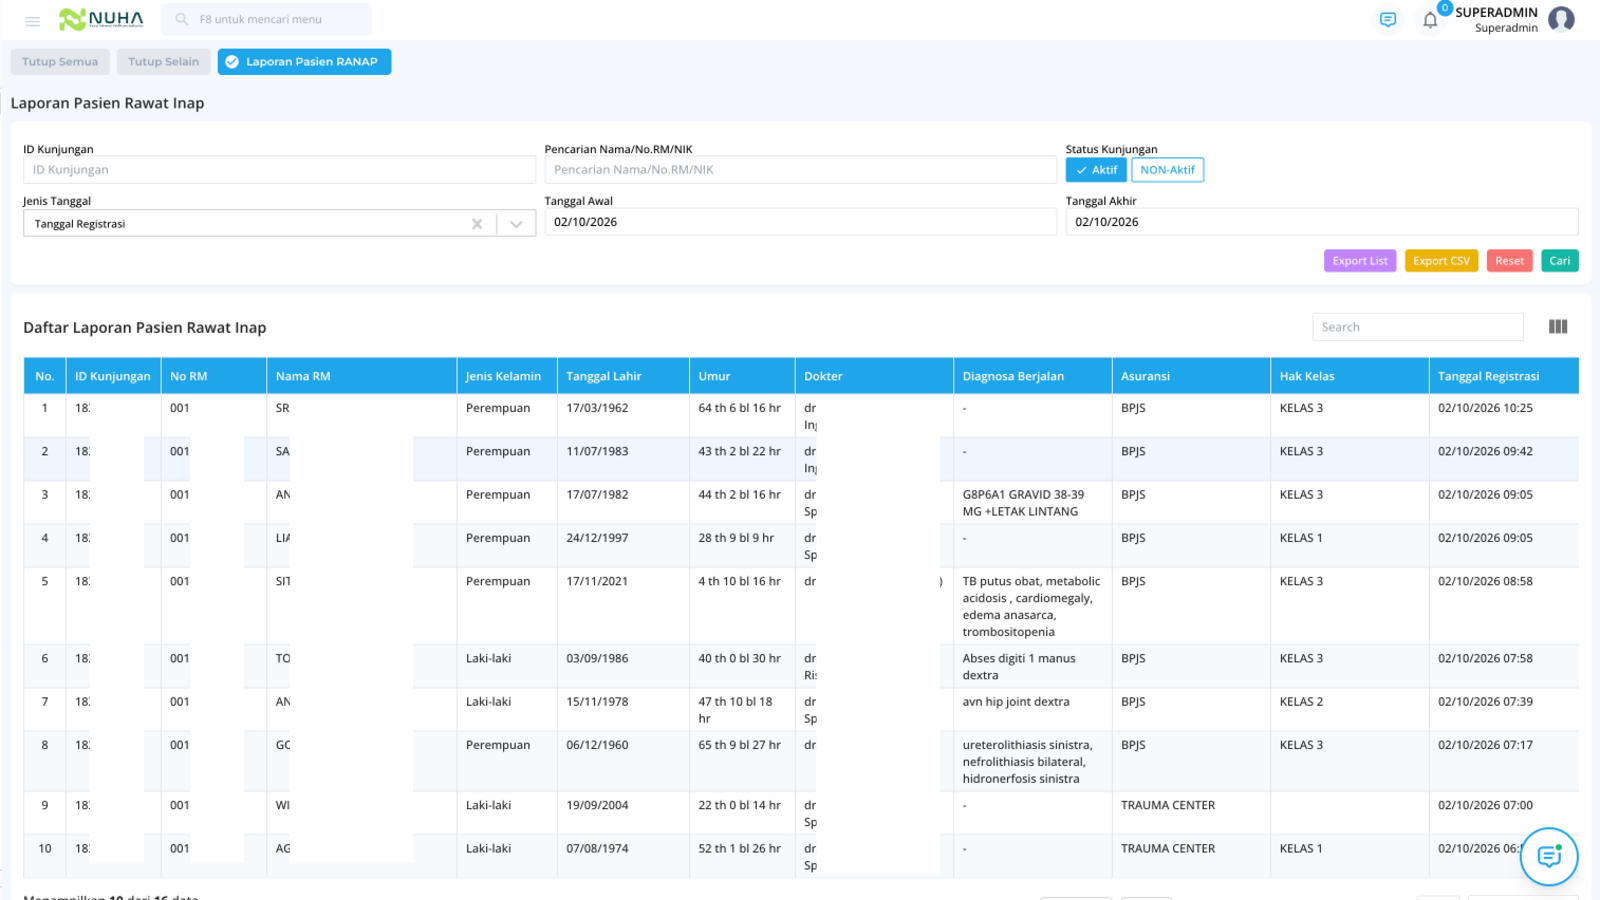Click the menu search magnifier icon
Screen dimensions: 1600x900
(x=182, y=19)
